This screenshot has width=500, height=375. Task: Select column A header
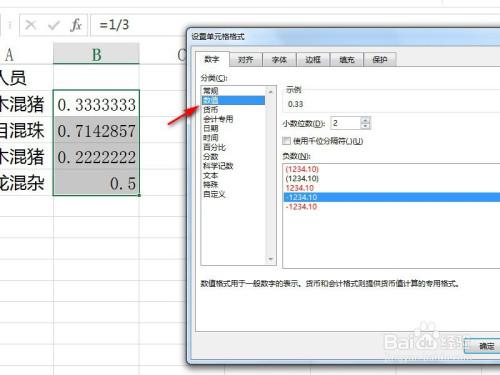[x=25, y=54]
